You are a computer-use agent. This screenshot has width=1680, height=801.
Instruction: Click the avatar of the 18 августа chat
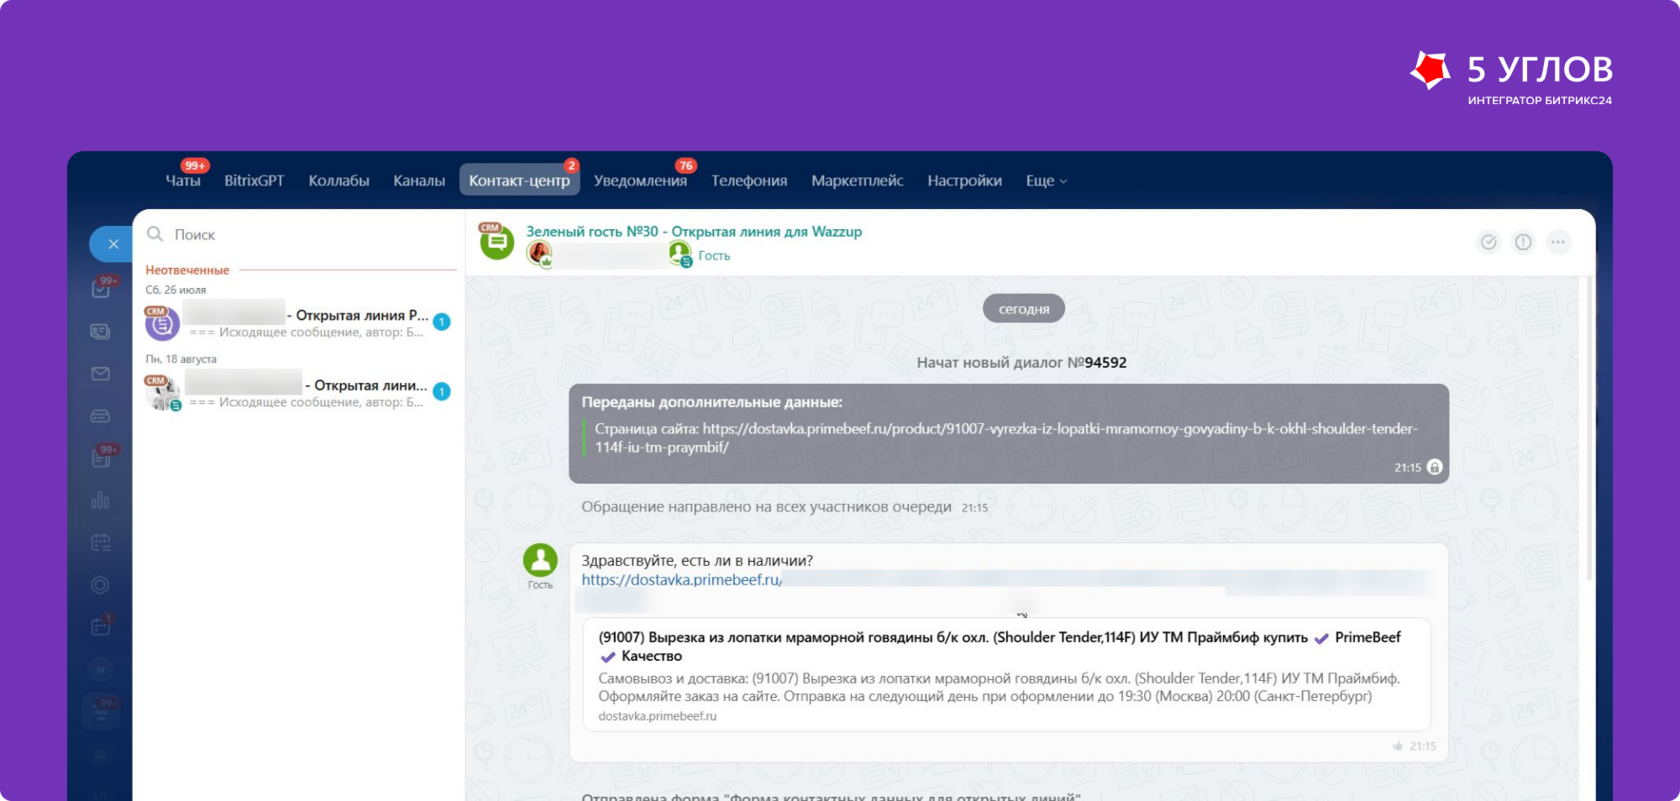[162, 393]
